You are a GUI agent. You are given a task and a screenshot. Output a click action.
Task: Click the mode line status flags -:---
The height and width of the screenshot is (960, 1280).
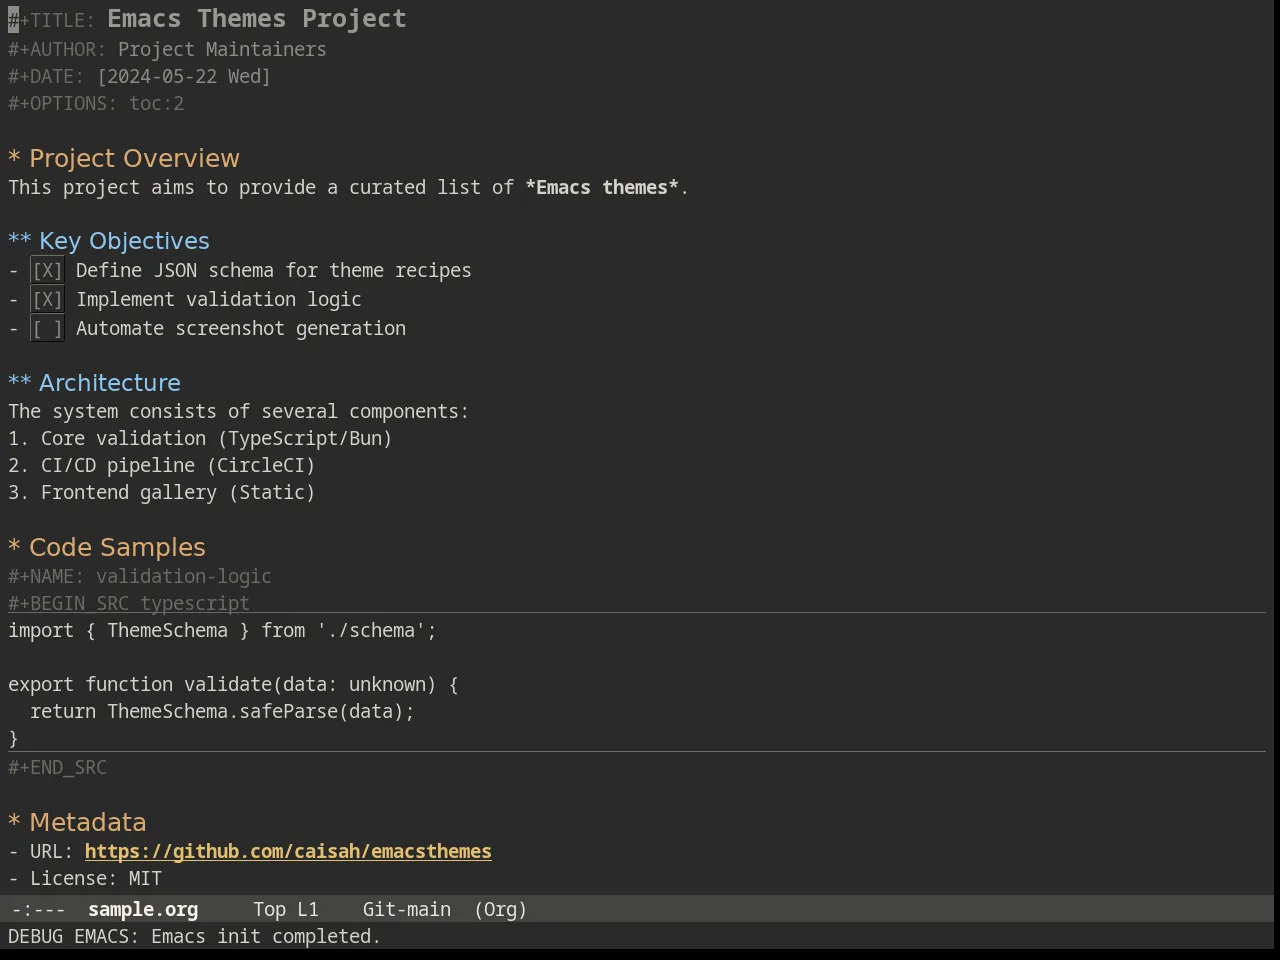pos(38,910)
